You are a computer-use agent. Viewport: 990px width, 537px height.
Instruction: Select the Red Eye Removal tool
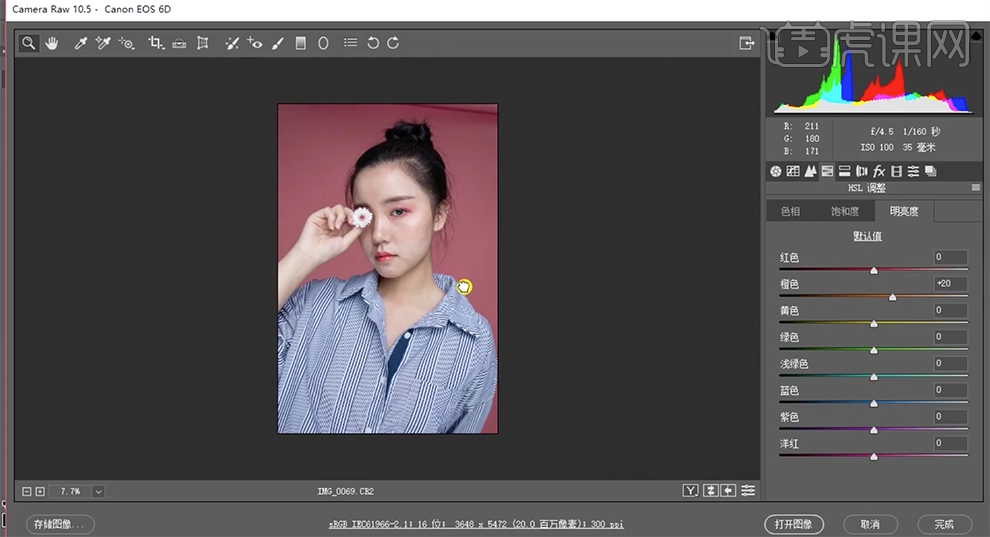(x=254, y=43)
